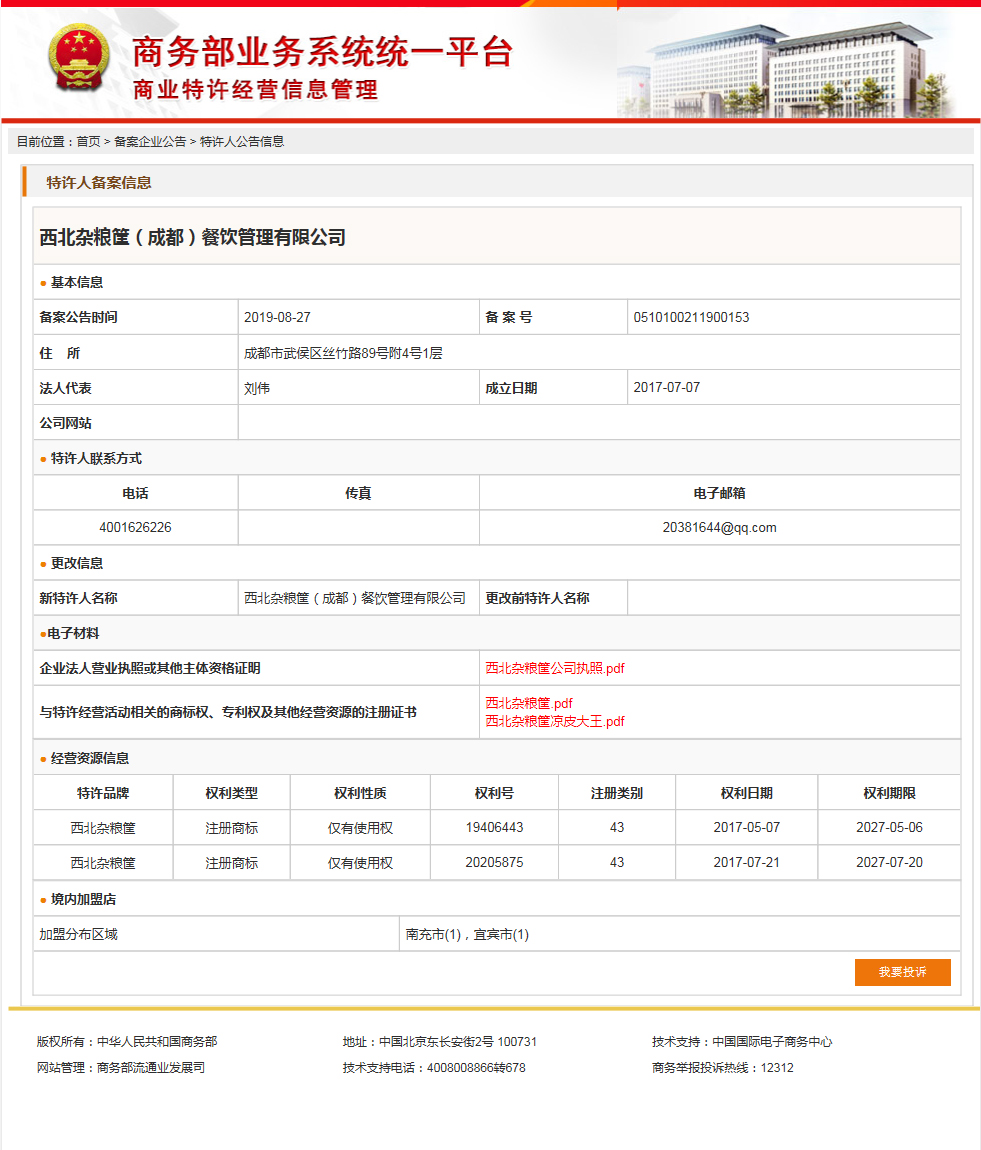This screenshot has height=1150, width=981.
Task: Select announcement date 2019-08-27
Action: click(x=277, y=318)
